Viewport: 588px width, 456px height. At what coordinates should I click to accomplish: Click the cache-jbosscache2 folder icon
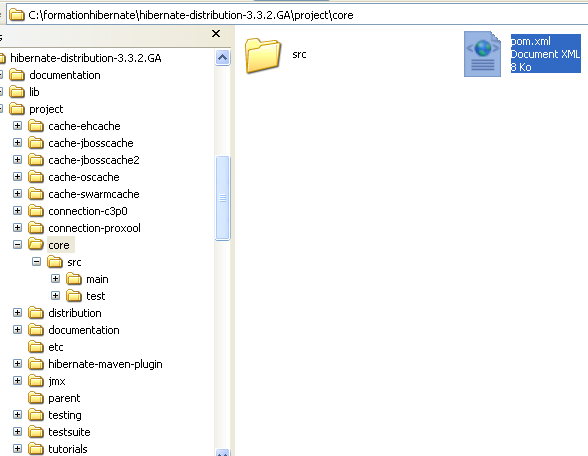pyautogui.click(x=36, y=160)
